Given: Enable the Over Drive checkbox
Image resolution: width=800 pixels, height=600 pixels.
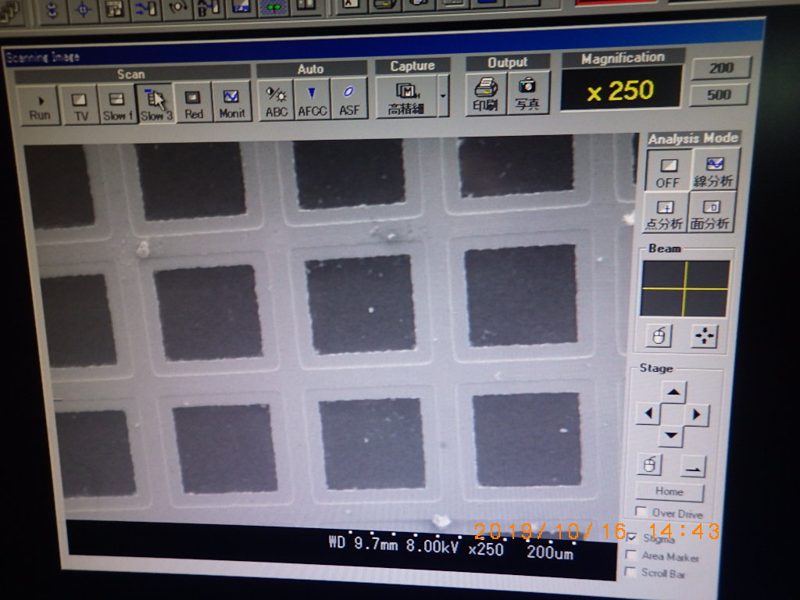Looking at the screenshot, I should [640, 511].
